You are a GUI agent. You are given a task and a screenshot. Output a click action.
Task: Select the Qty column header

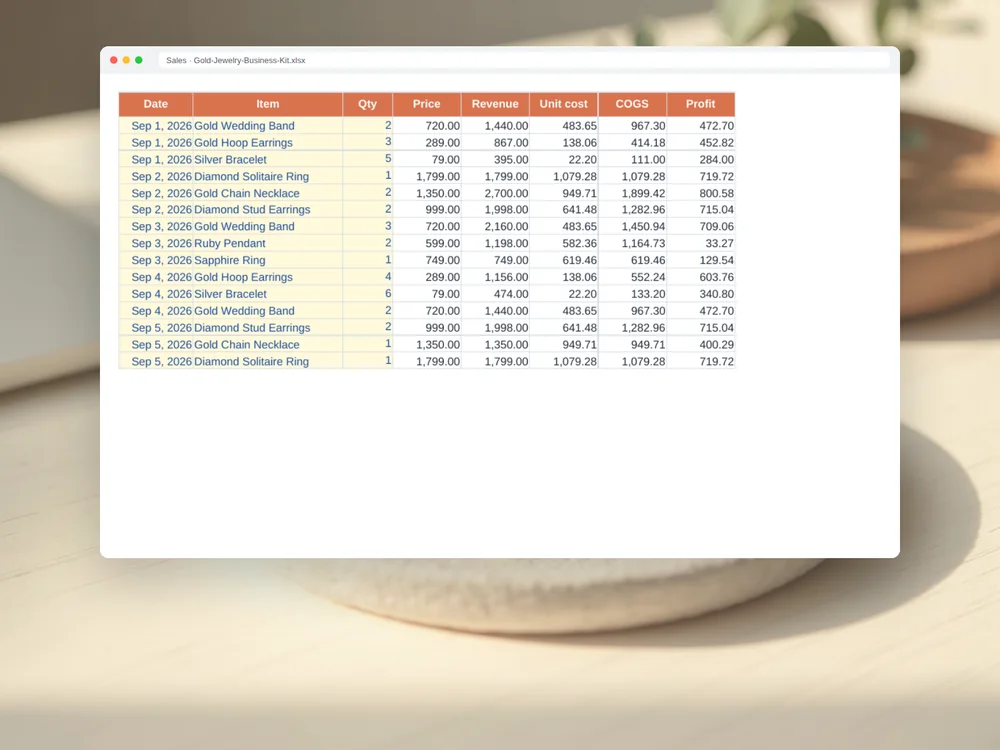click(x=367, y=104)
